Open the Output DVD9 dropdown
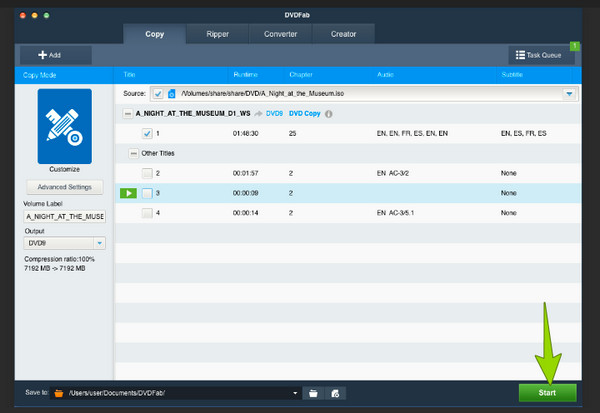 click(99, 243)
